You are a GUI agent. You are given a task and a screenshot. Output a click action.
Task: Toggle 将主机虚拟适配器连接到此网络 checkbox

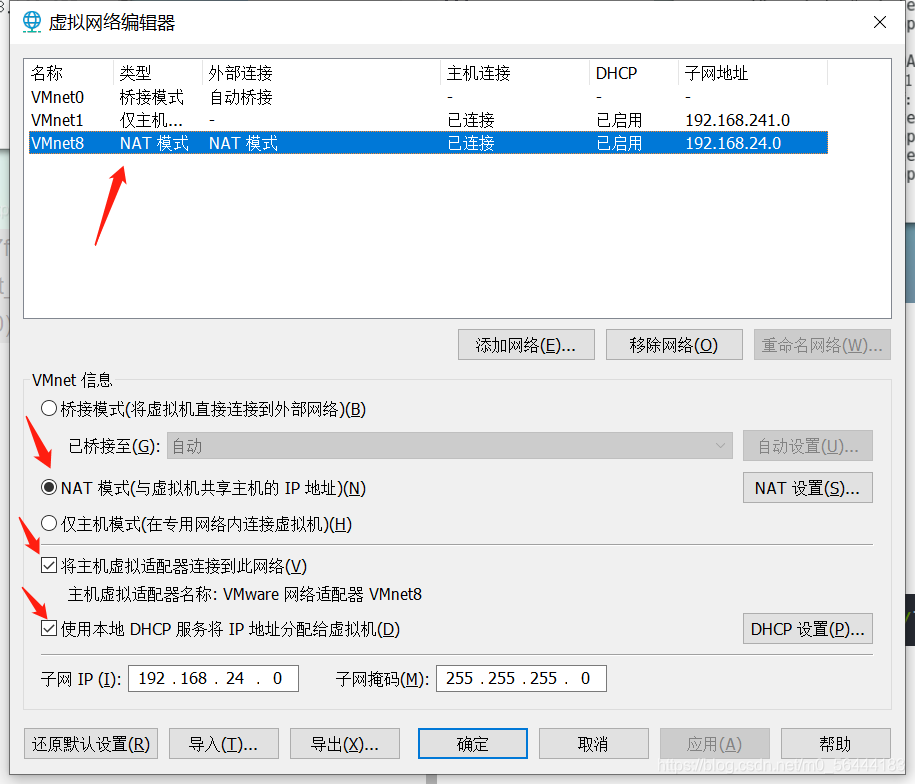coord(49,565)
